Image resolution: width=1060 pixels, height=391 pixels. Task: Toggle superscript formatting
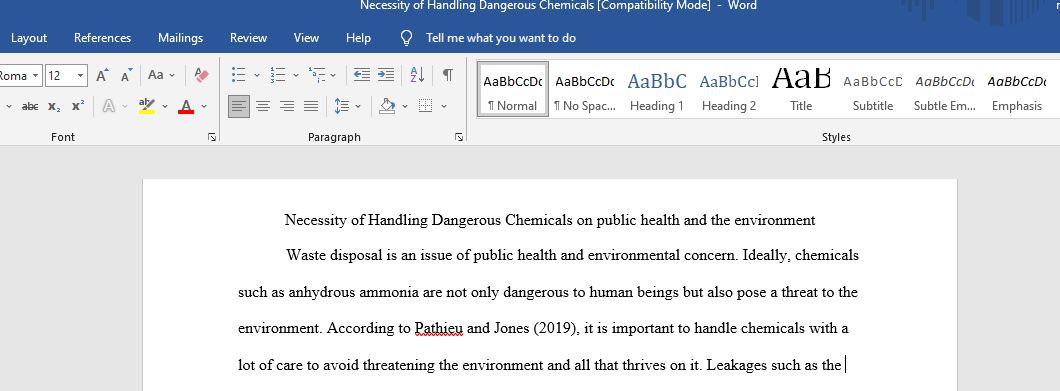78,106
